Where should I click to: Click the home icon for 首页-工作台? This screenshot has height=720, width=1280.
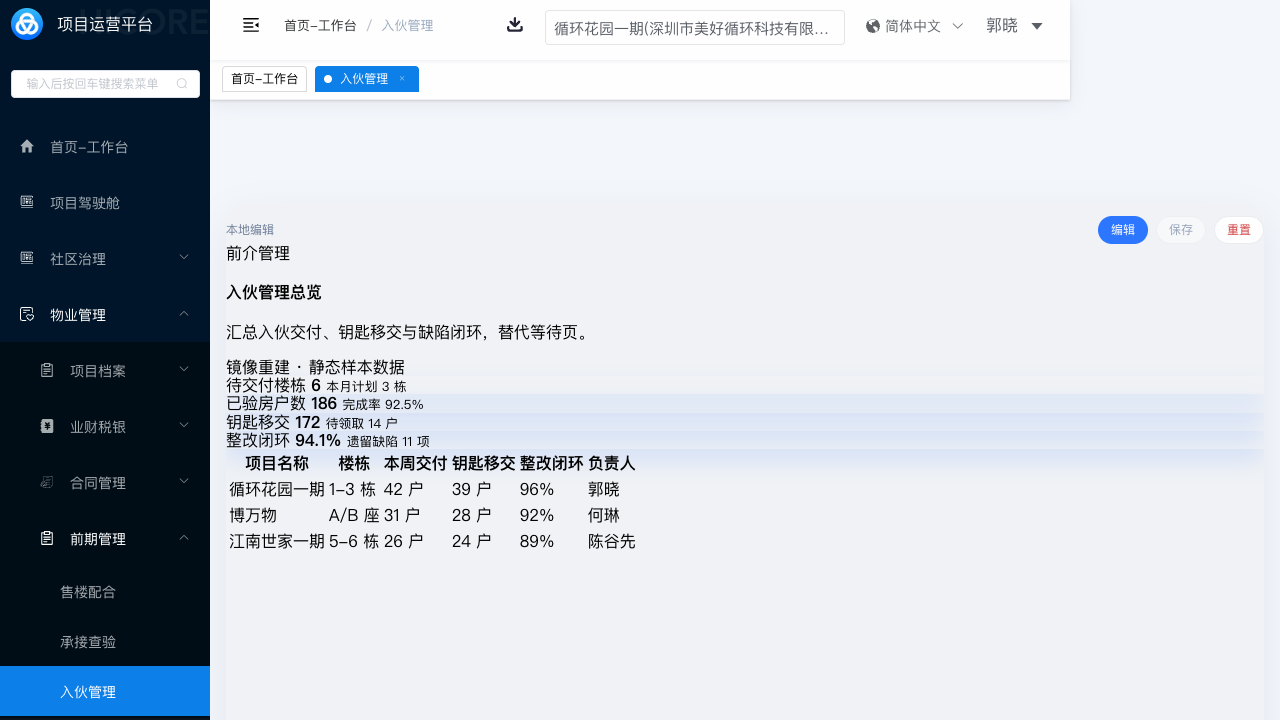pyautogui.click(x=27, y=147)
